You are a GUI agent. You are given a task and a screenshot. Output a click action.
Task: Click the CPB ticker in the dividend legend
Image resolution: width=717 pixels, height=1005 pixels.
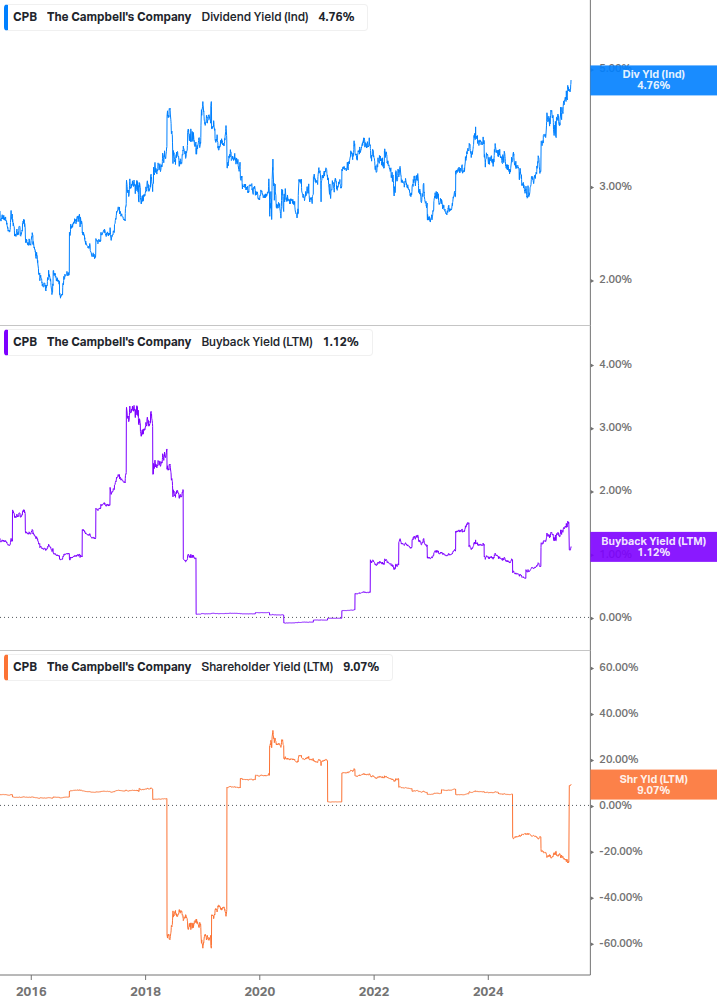(x=25, y=17)
